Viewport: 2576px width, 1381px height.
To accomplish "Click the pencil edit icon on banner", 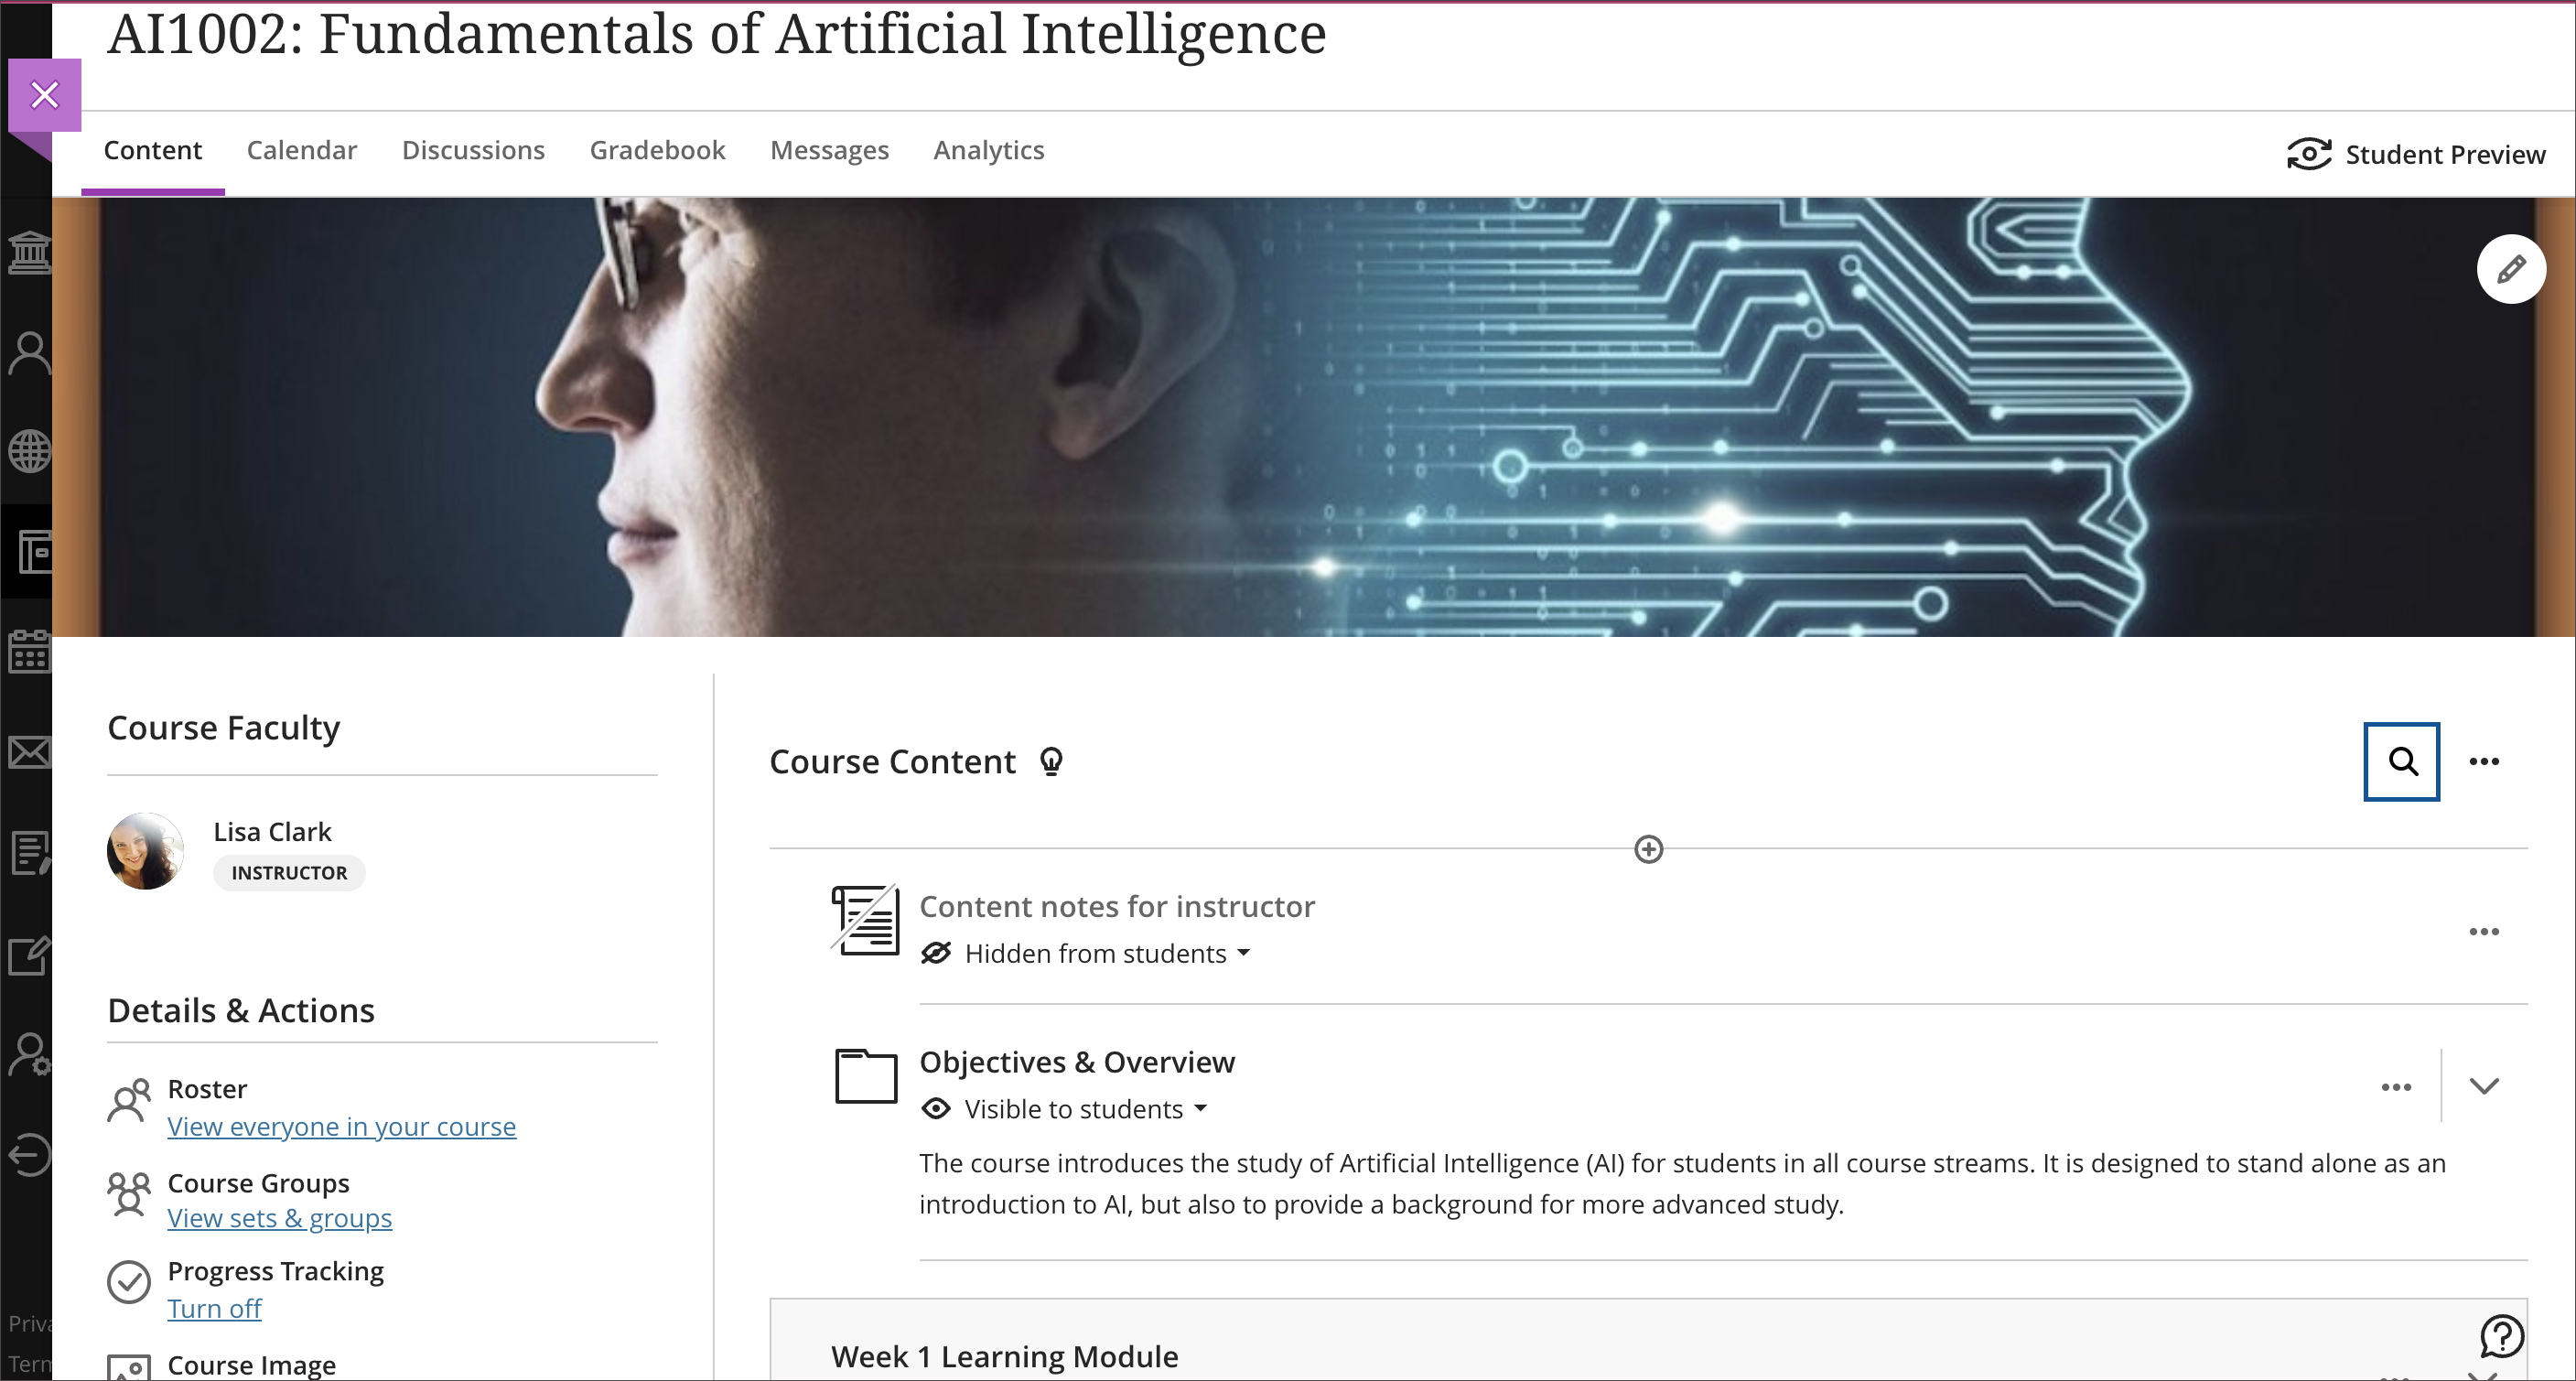I will 2509,269.
